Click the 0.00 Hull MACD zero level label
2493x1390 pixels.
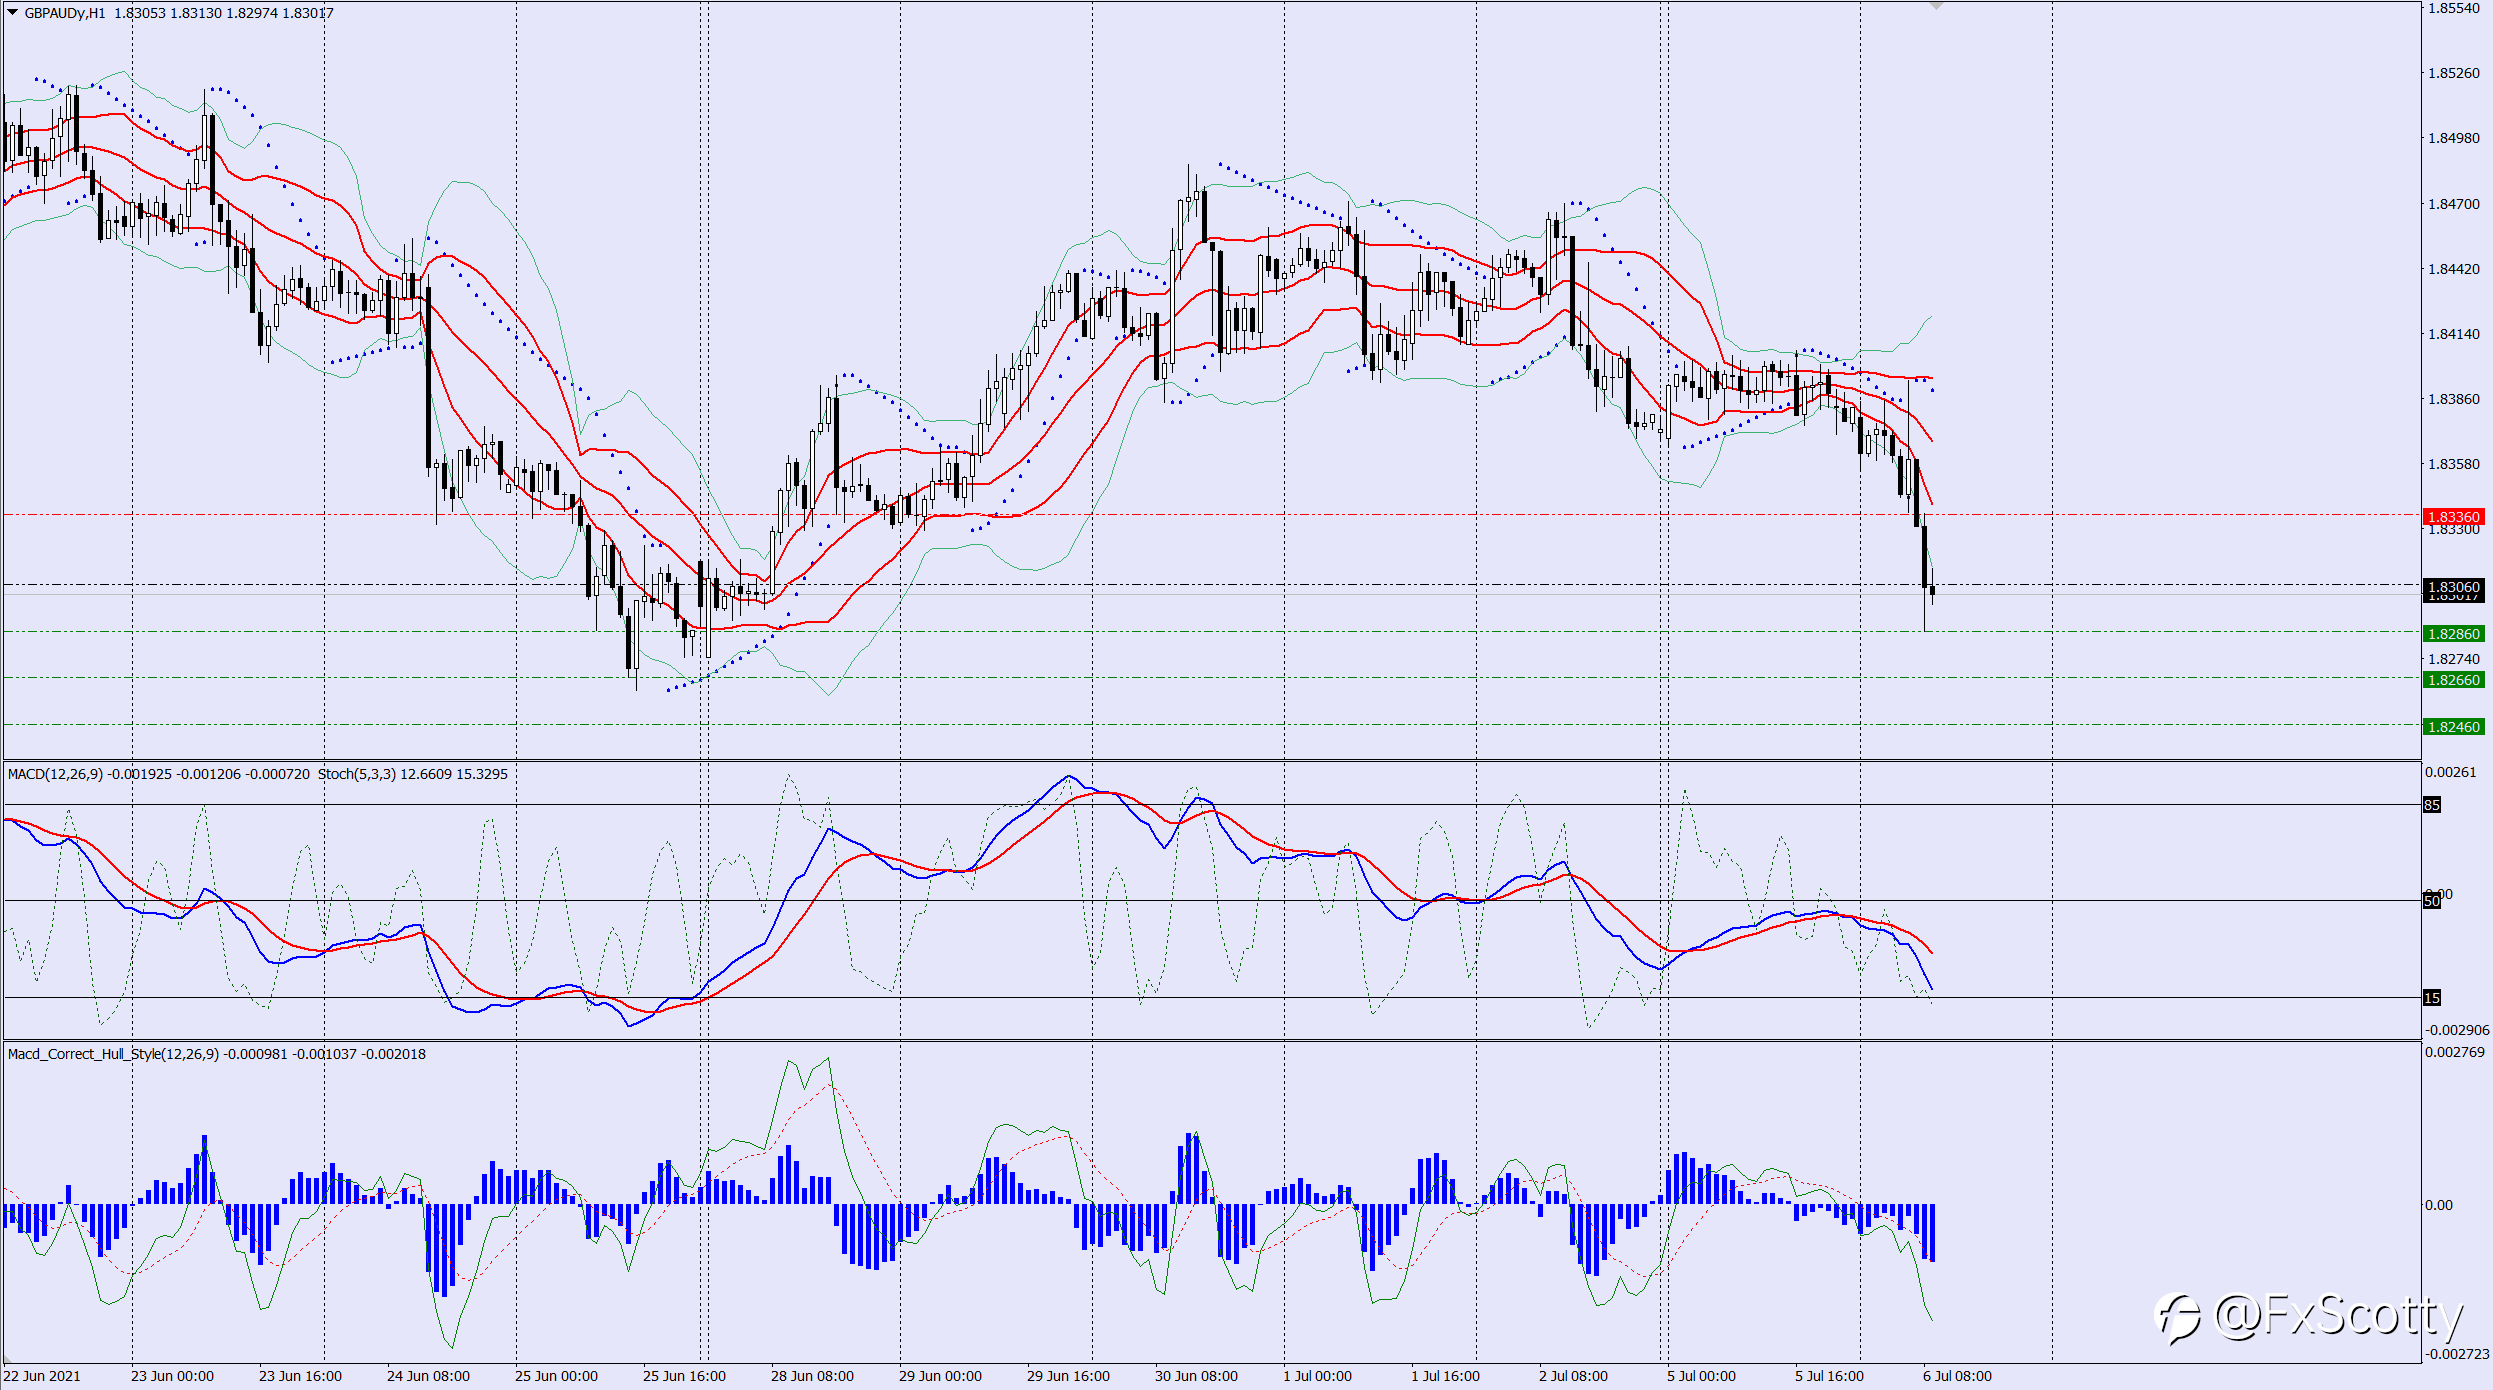coord(2438,1205)
